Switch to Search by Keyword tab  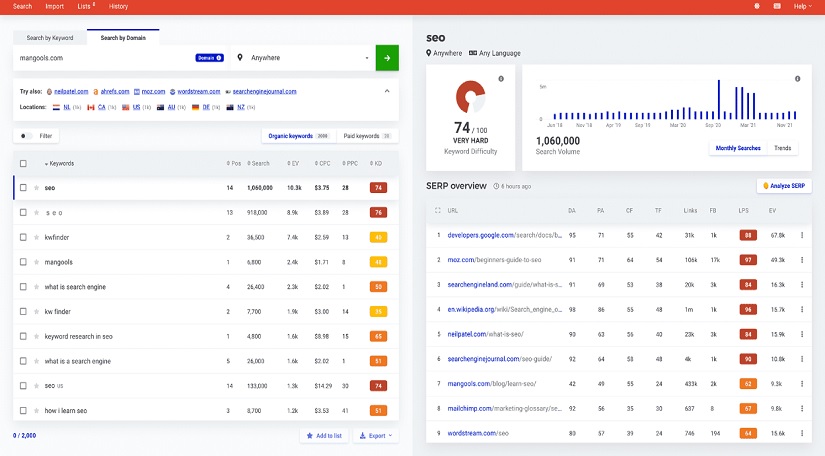coord(50,38)
